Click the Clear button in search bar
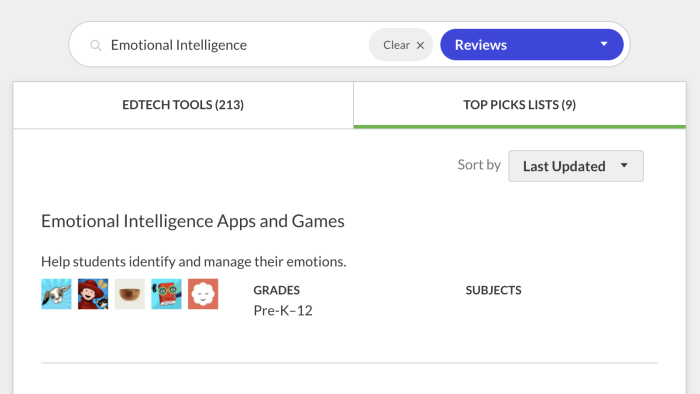Image resolution: width=700 pixels, height=394 pixels. [401, 45]
